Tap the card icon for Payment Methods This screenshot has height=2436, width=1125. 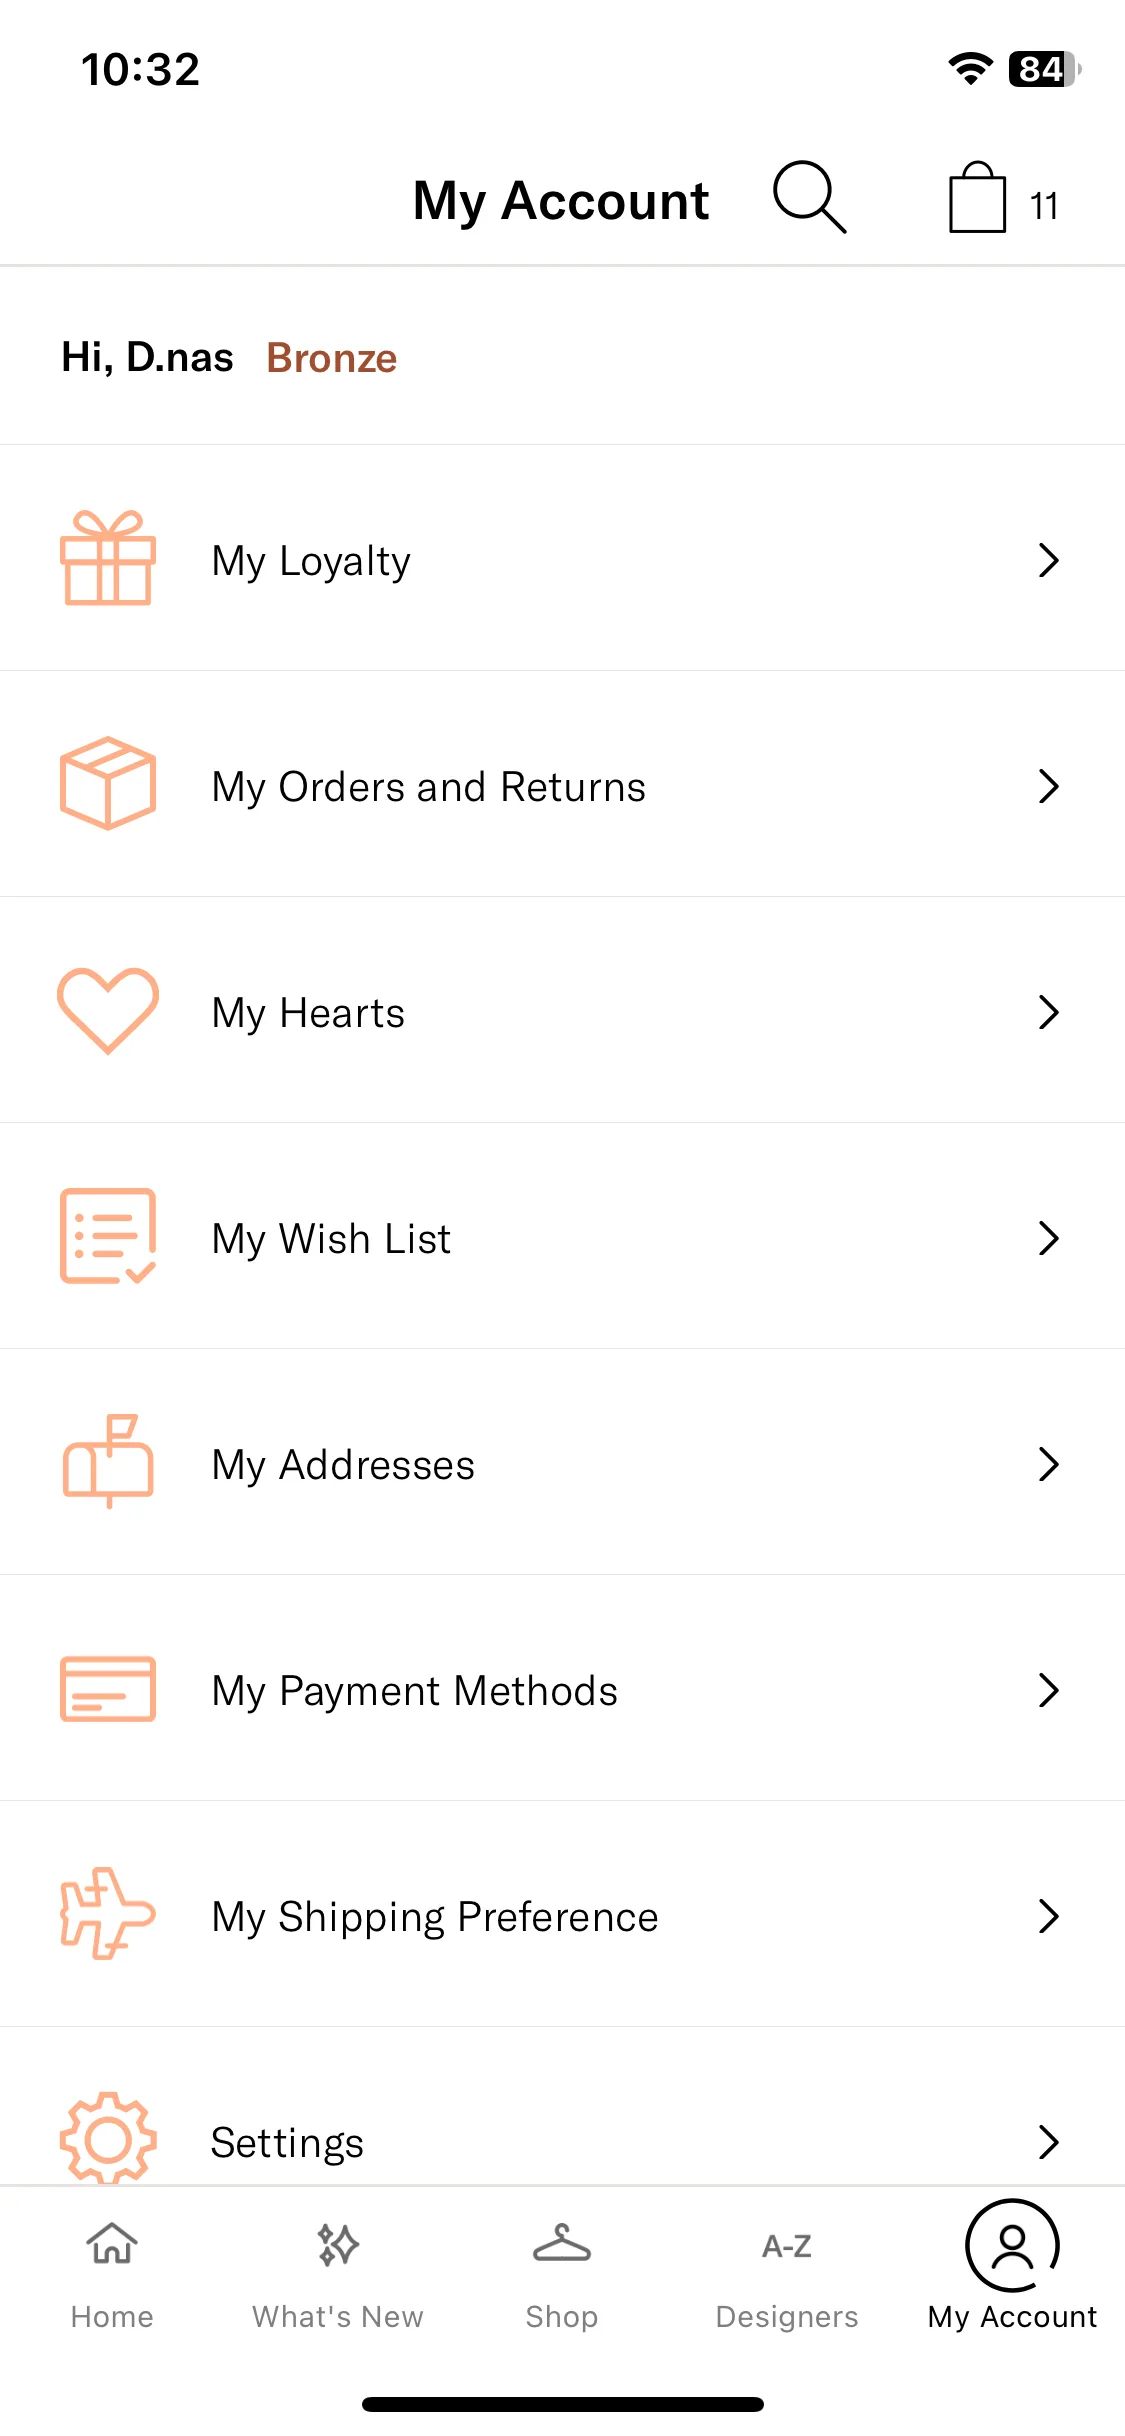point(108,1689)
